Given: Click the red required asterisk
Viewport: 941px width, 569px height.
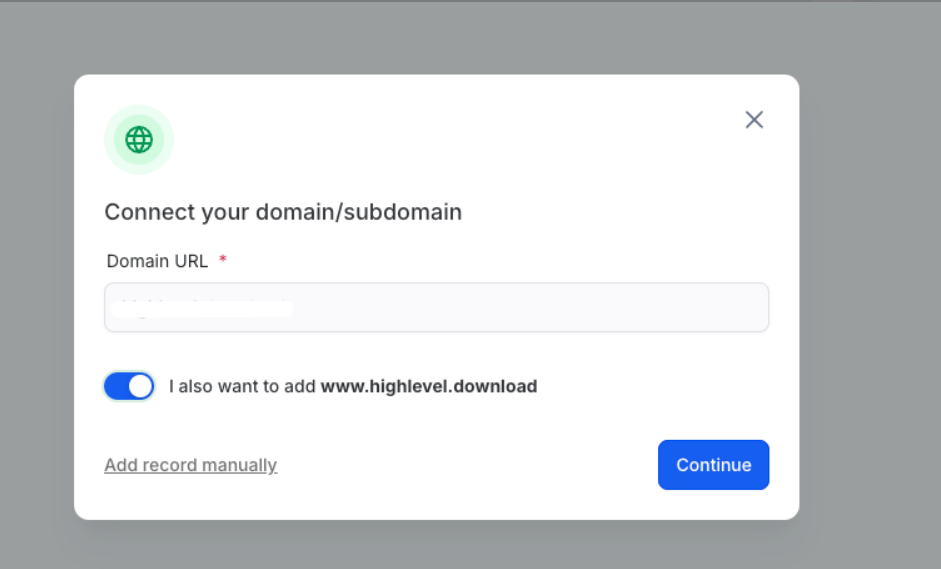Looking at the screenshot, I should pyautogui.click(x=223, y=261).
